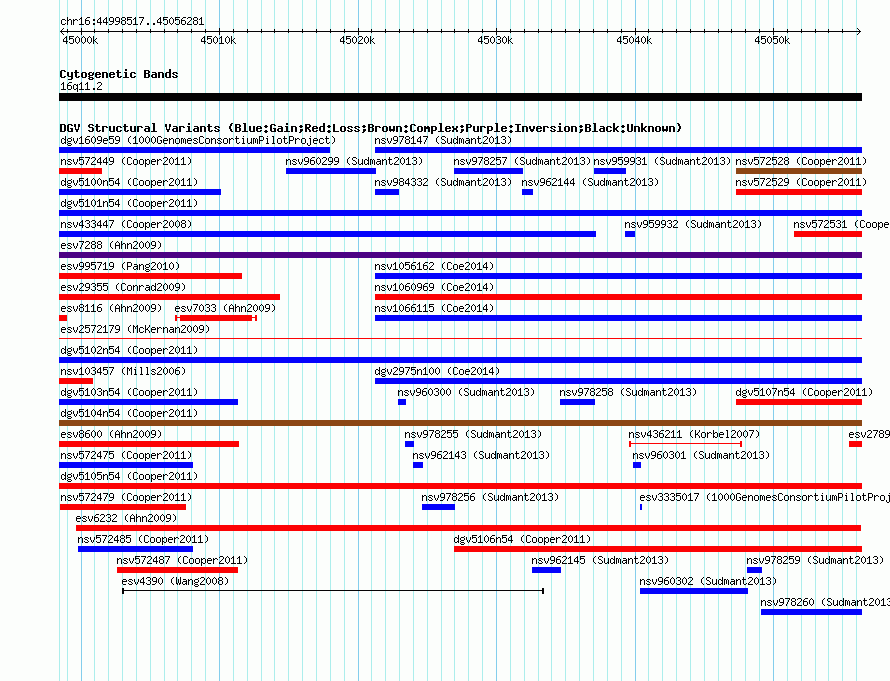The width and height of the screenshot is (890, 681).
Task: Click the nsv978258 Sudmant2013 label
Action: click(628, 392)
